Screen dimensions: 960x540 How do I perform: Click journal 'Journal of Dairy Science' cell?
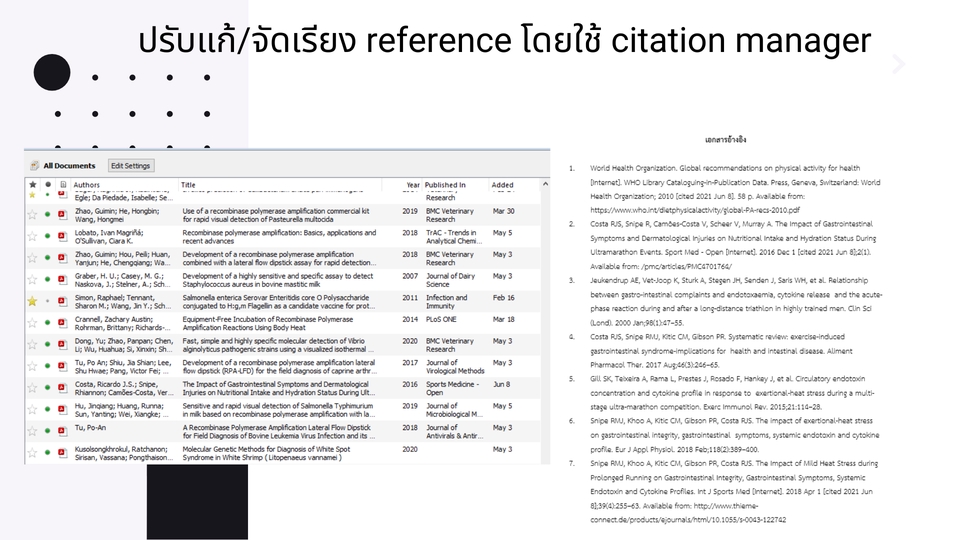tap(450, 280)
